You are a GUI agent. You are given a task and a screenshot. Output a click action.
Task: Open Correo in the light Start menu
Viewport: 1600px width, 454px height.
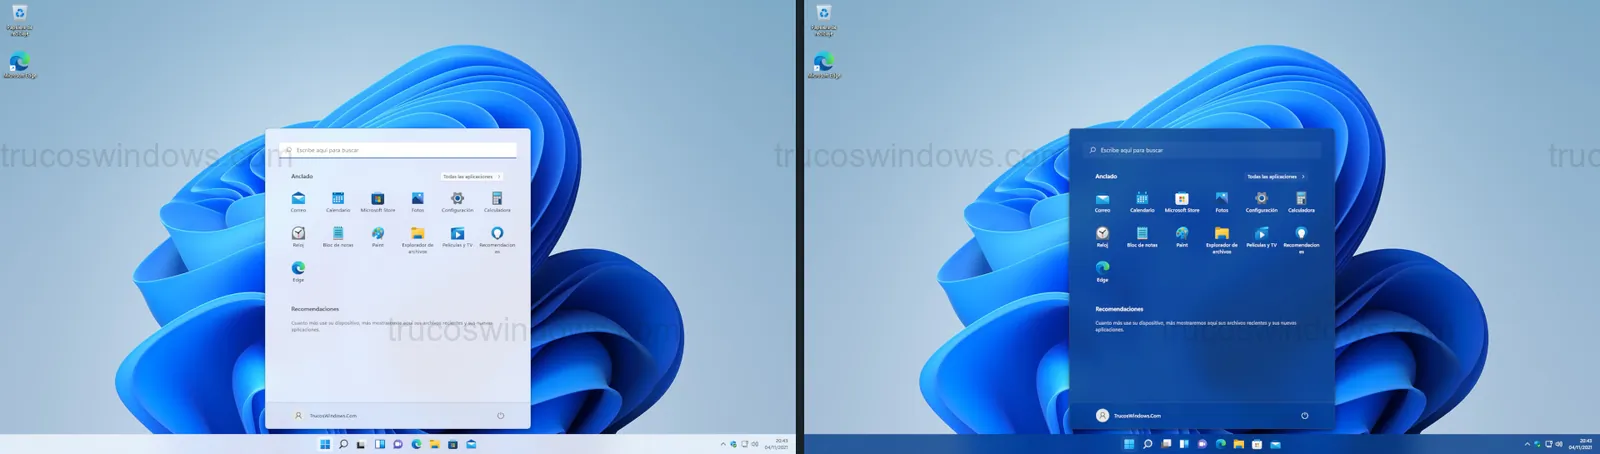[298, 199]
